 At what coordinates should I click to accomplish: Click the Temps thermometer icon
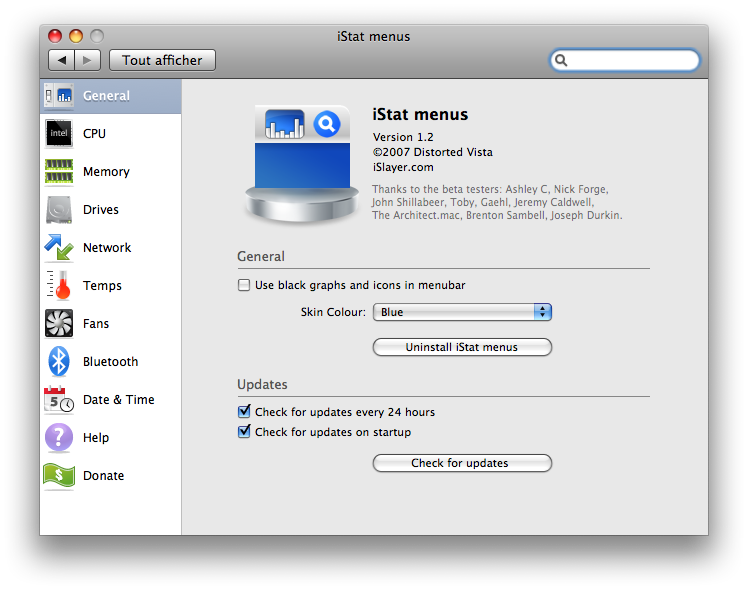tap(59, 285)
